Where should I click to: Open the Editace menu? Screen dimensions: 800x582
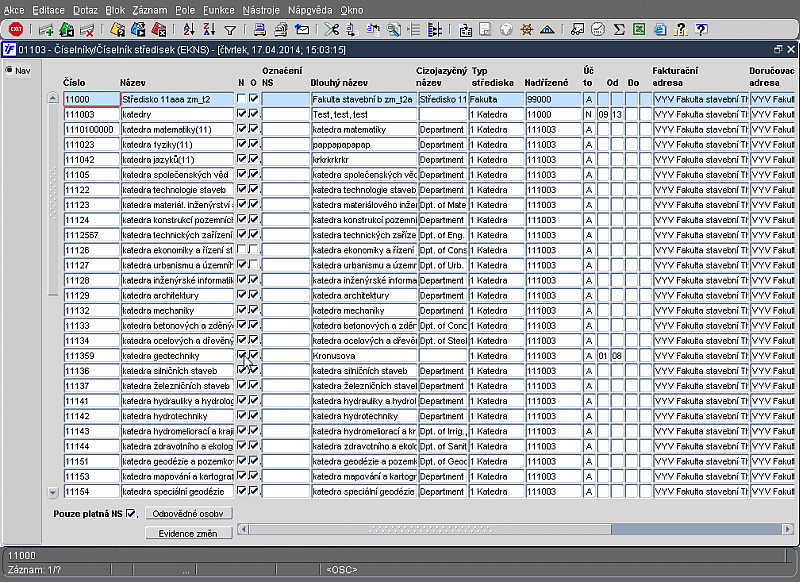pyautogui.click(x=48, y=10)
